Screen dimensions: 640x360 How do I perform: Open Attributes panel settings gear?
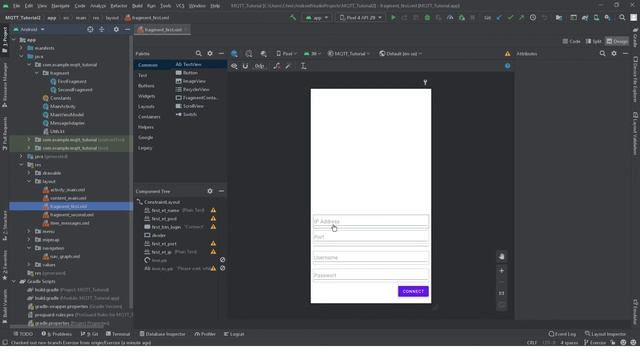pos(614,53)
